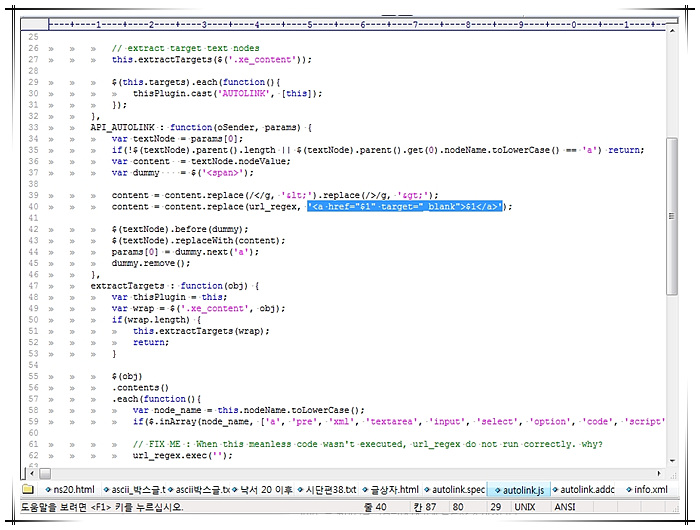Click the window resize grip at bottom-right

click(x=674, y=508)
